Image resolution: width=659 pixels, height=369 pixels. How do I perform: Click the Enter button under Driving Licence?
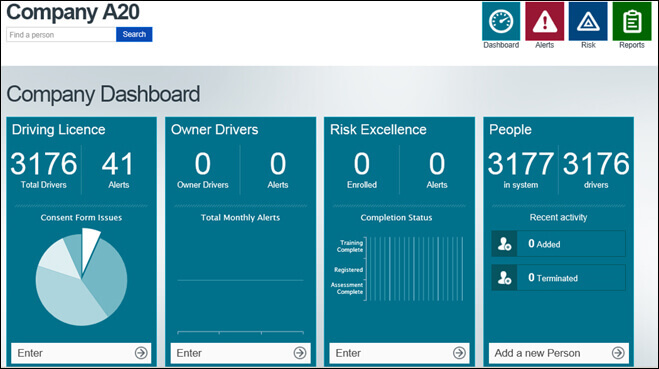coord(82,353)
